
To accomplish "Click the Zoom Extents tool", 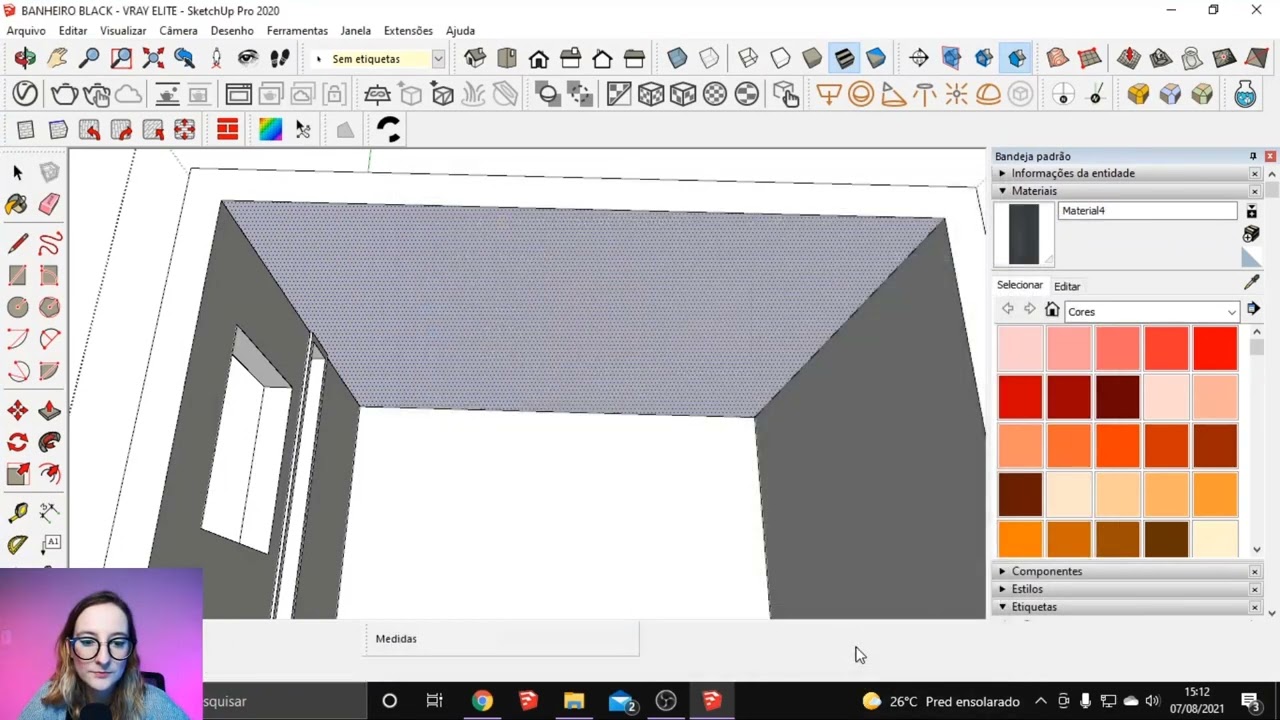I will tap(153, 58).
